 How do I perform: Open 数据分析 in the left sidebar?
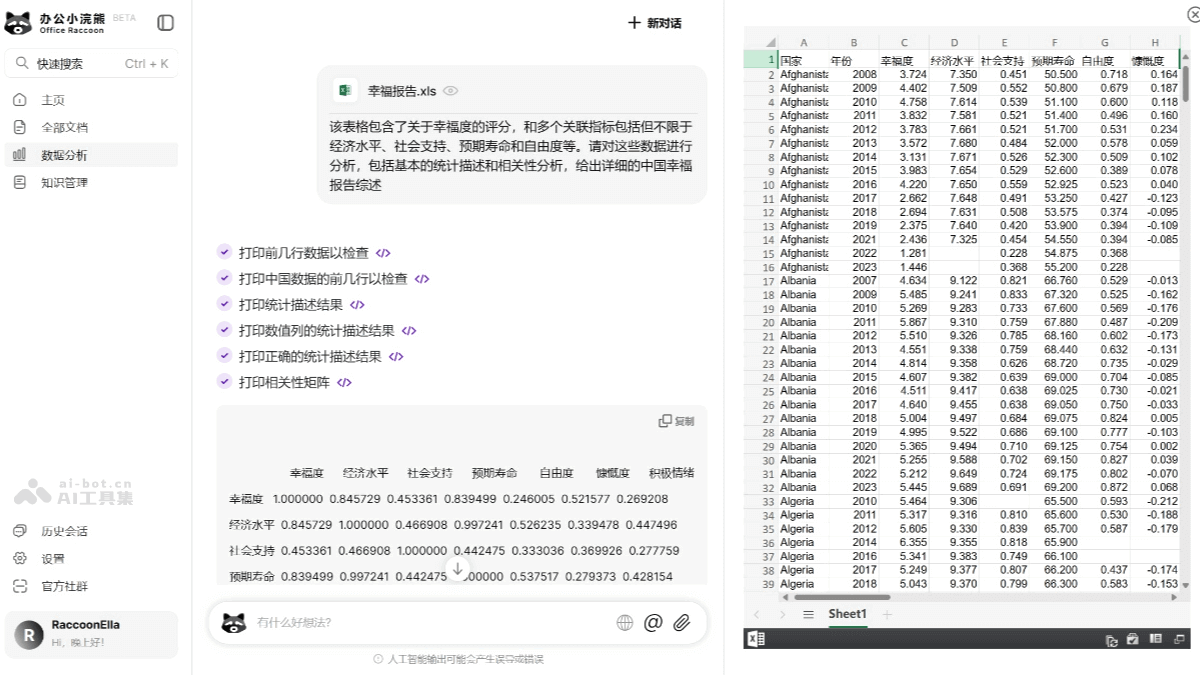63,154
